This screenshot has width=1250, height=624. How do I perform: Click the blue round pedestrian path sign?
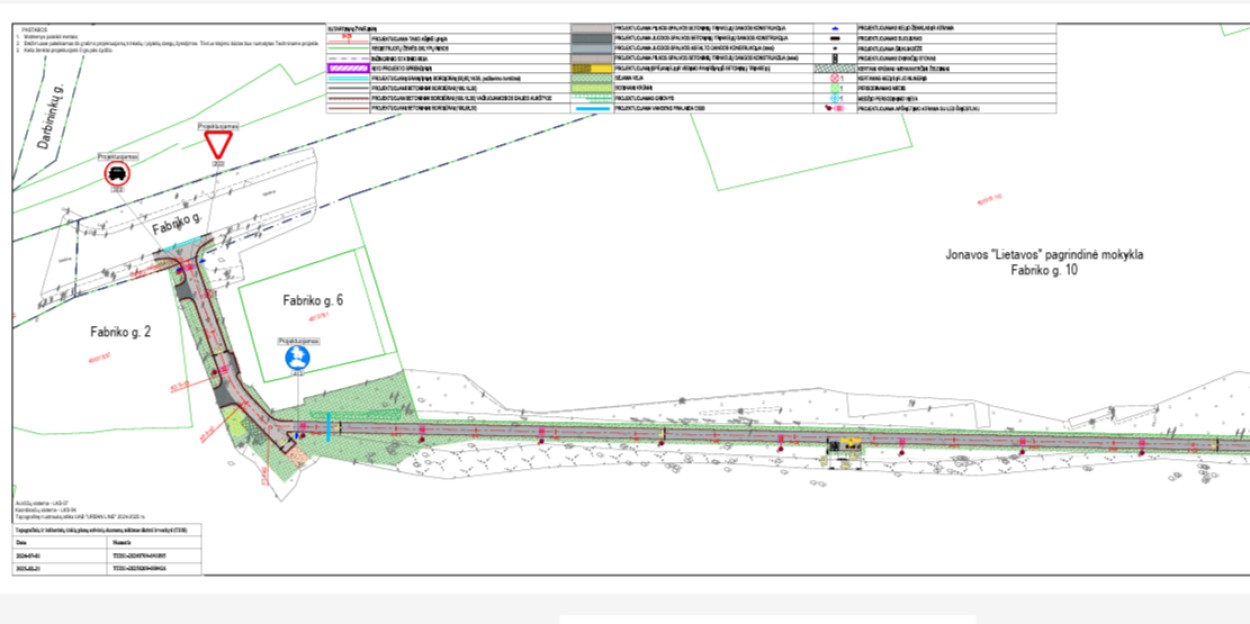(x=297, y=358)
